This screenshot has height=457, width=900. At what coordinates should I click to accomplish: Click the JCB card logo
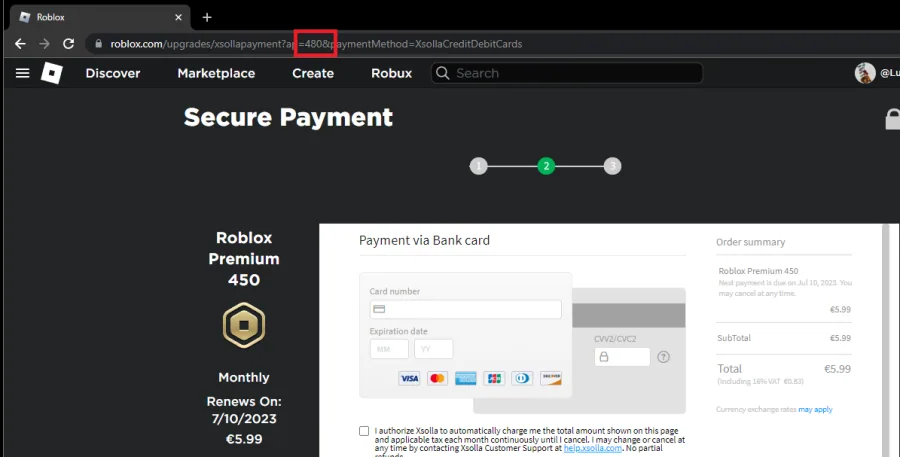coord(494,378)
